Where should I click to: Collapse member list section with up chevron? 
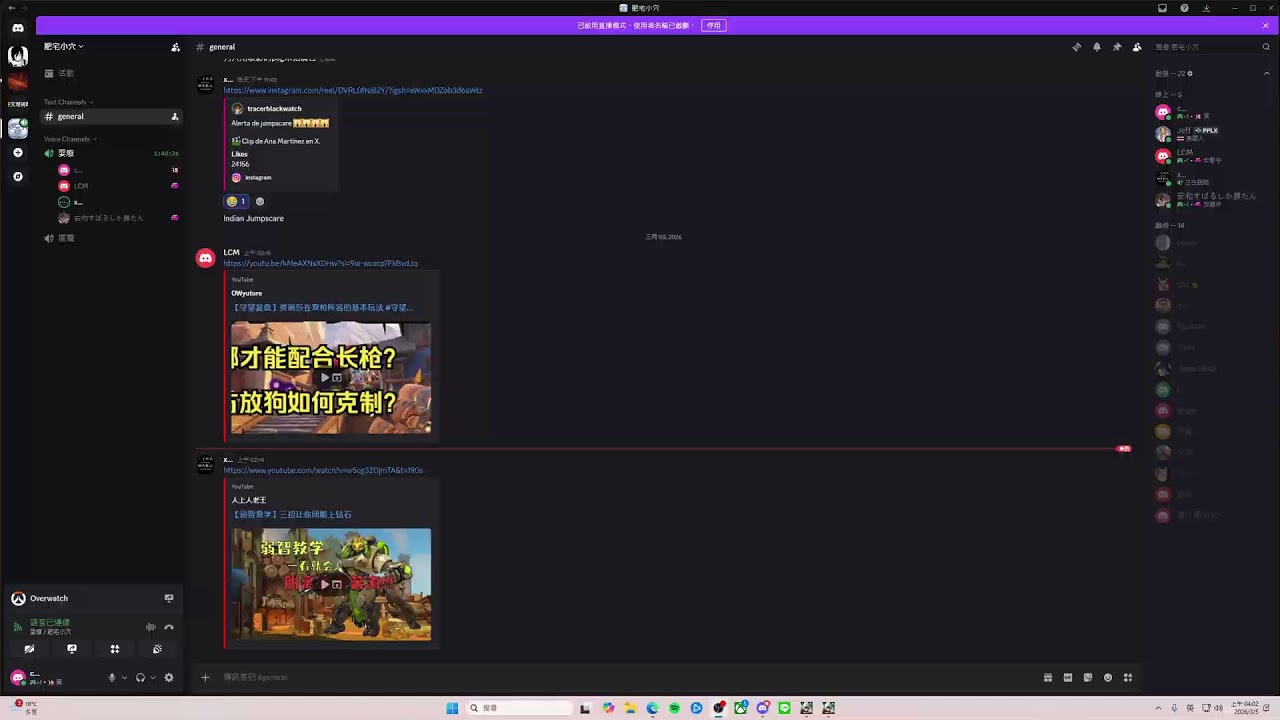coord(1266,74)
